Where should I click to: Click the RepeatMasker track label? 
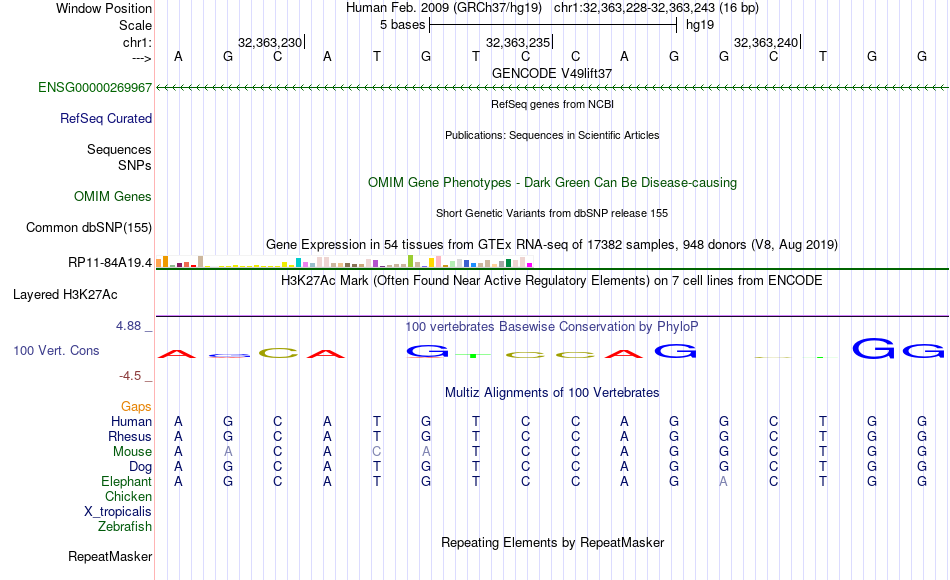(110, 556)
